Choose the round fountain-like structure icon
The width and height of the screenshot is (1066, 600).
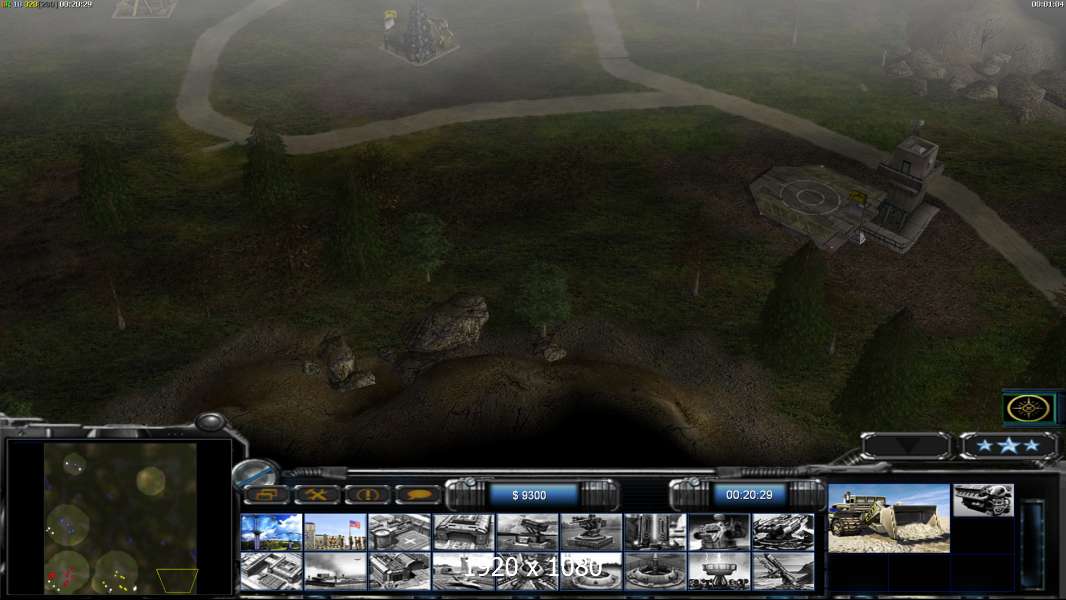click(719, 571)
